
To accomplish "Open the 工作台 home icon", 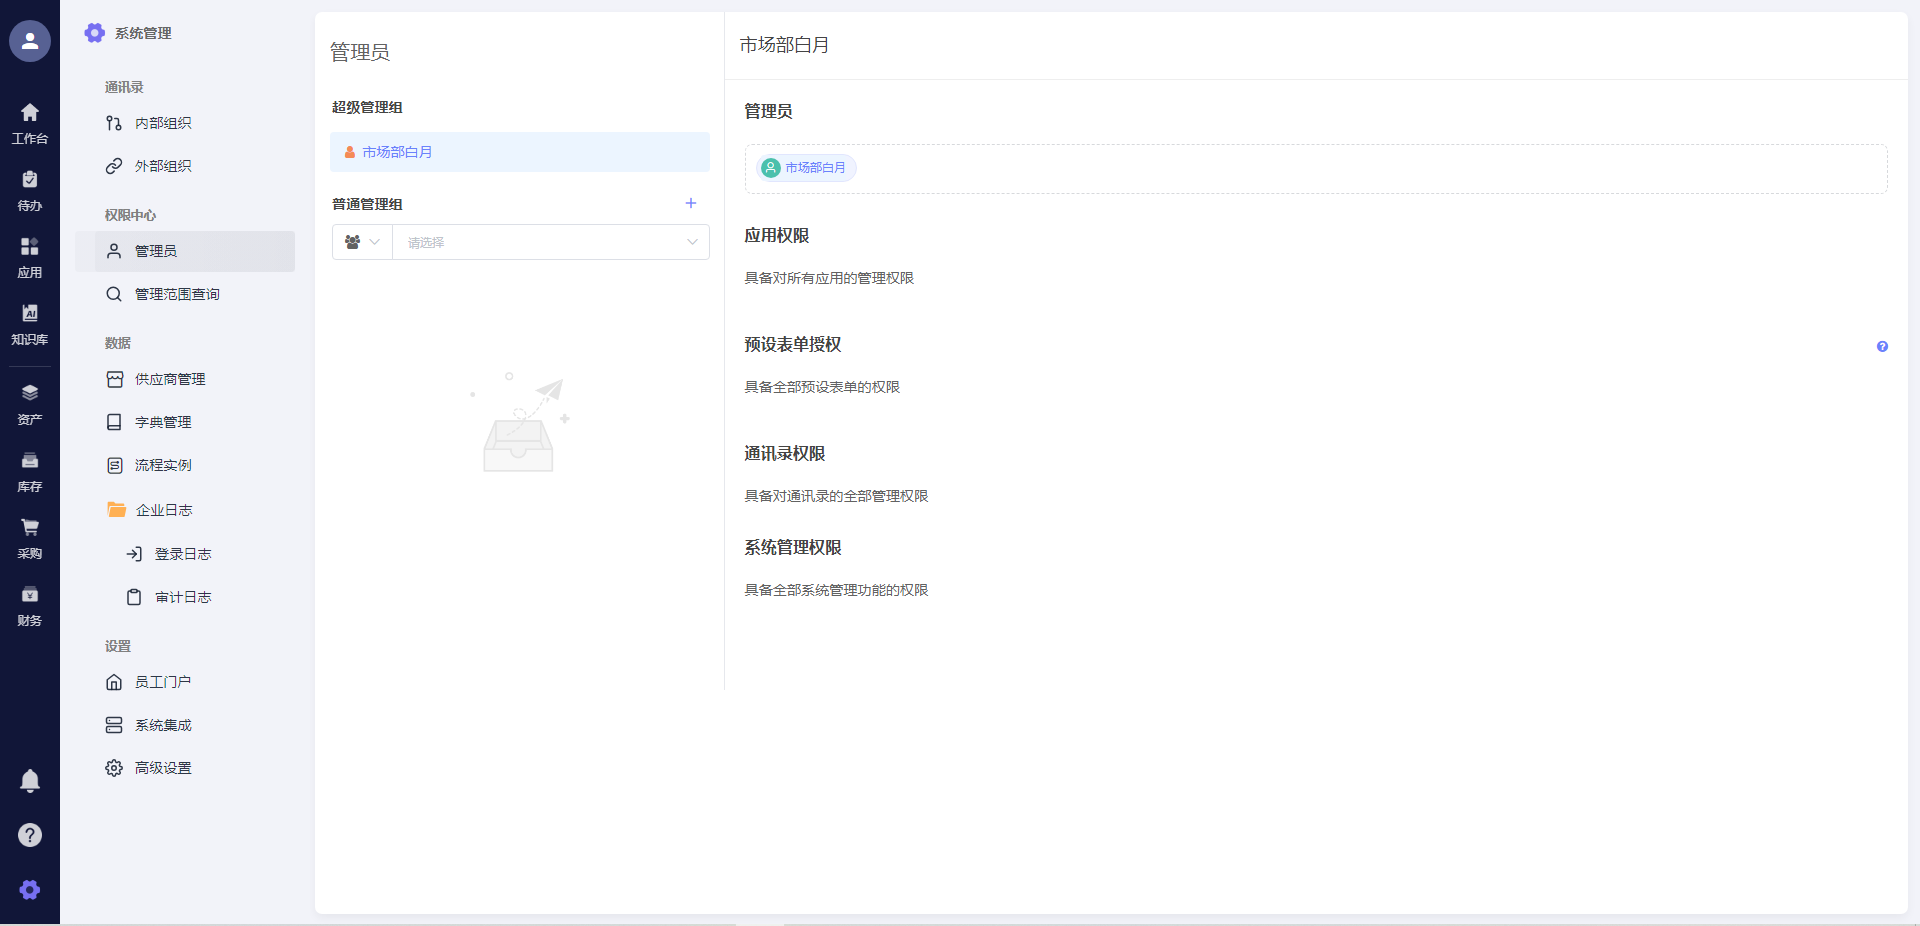I will 30,113.
